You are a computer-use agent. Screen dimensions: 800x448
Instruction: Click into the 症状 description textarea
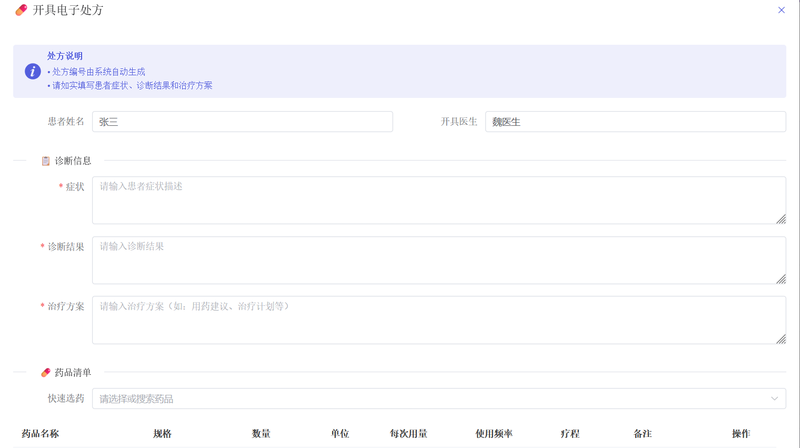pos(439,200)
